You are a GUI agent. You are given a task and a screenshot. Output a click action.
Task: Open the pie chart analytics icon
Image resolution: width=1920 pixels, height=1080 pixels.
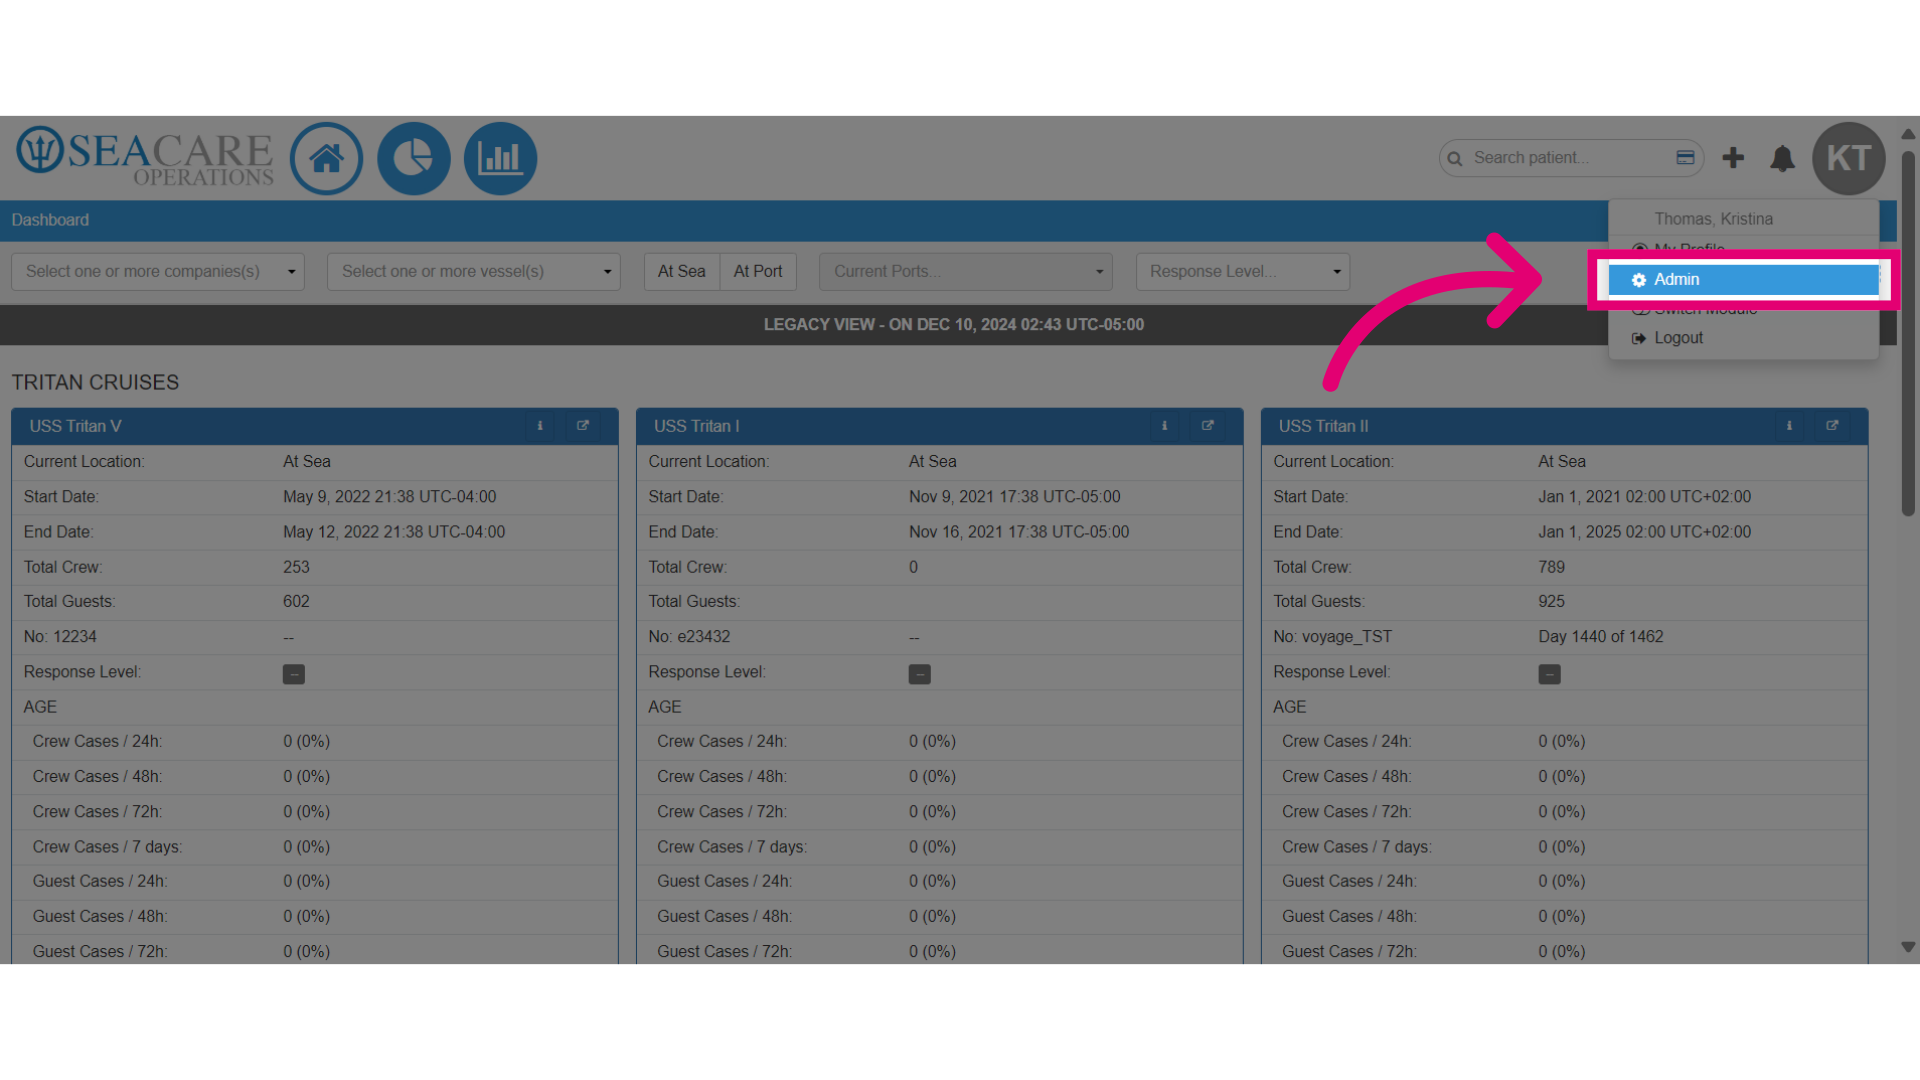click(413, 158)
